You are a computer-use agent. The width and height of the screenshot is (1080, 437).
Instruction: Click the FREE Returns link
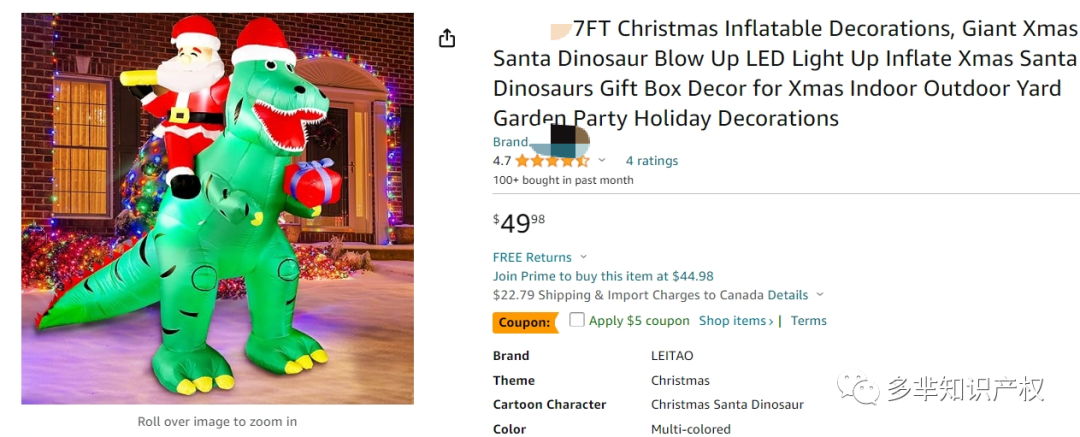(532, 257)
